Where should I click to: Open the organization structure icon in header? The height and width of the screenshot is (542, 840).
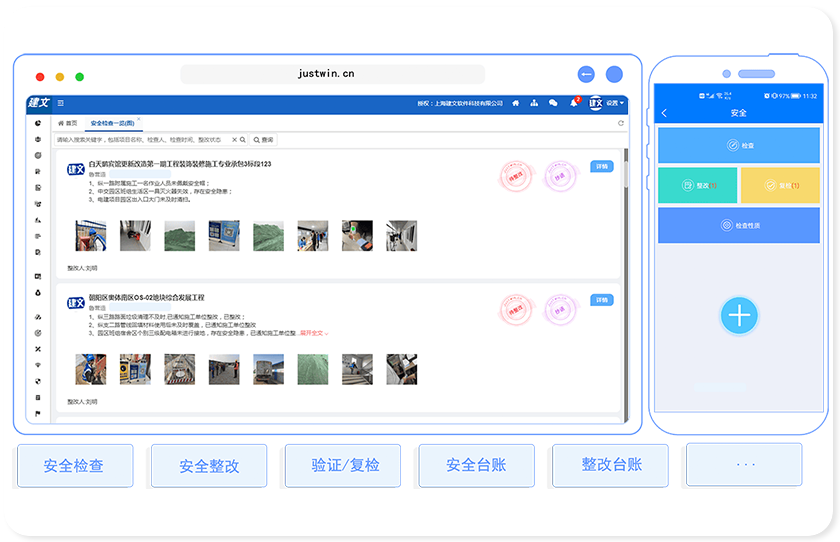(534, 103)
